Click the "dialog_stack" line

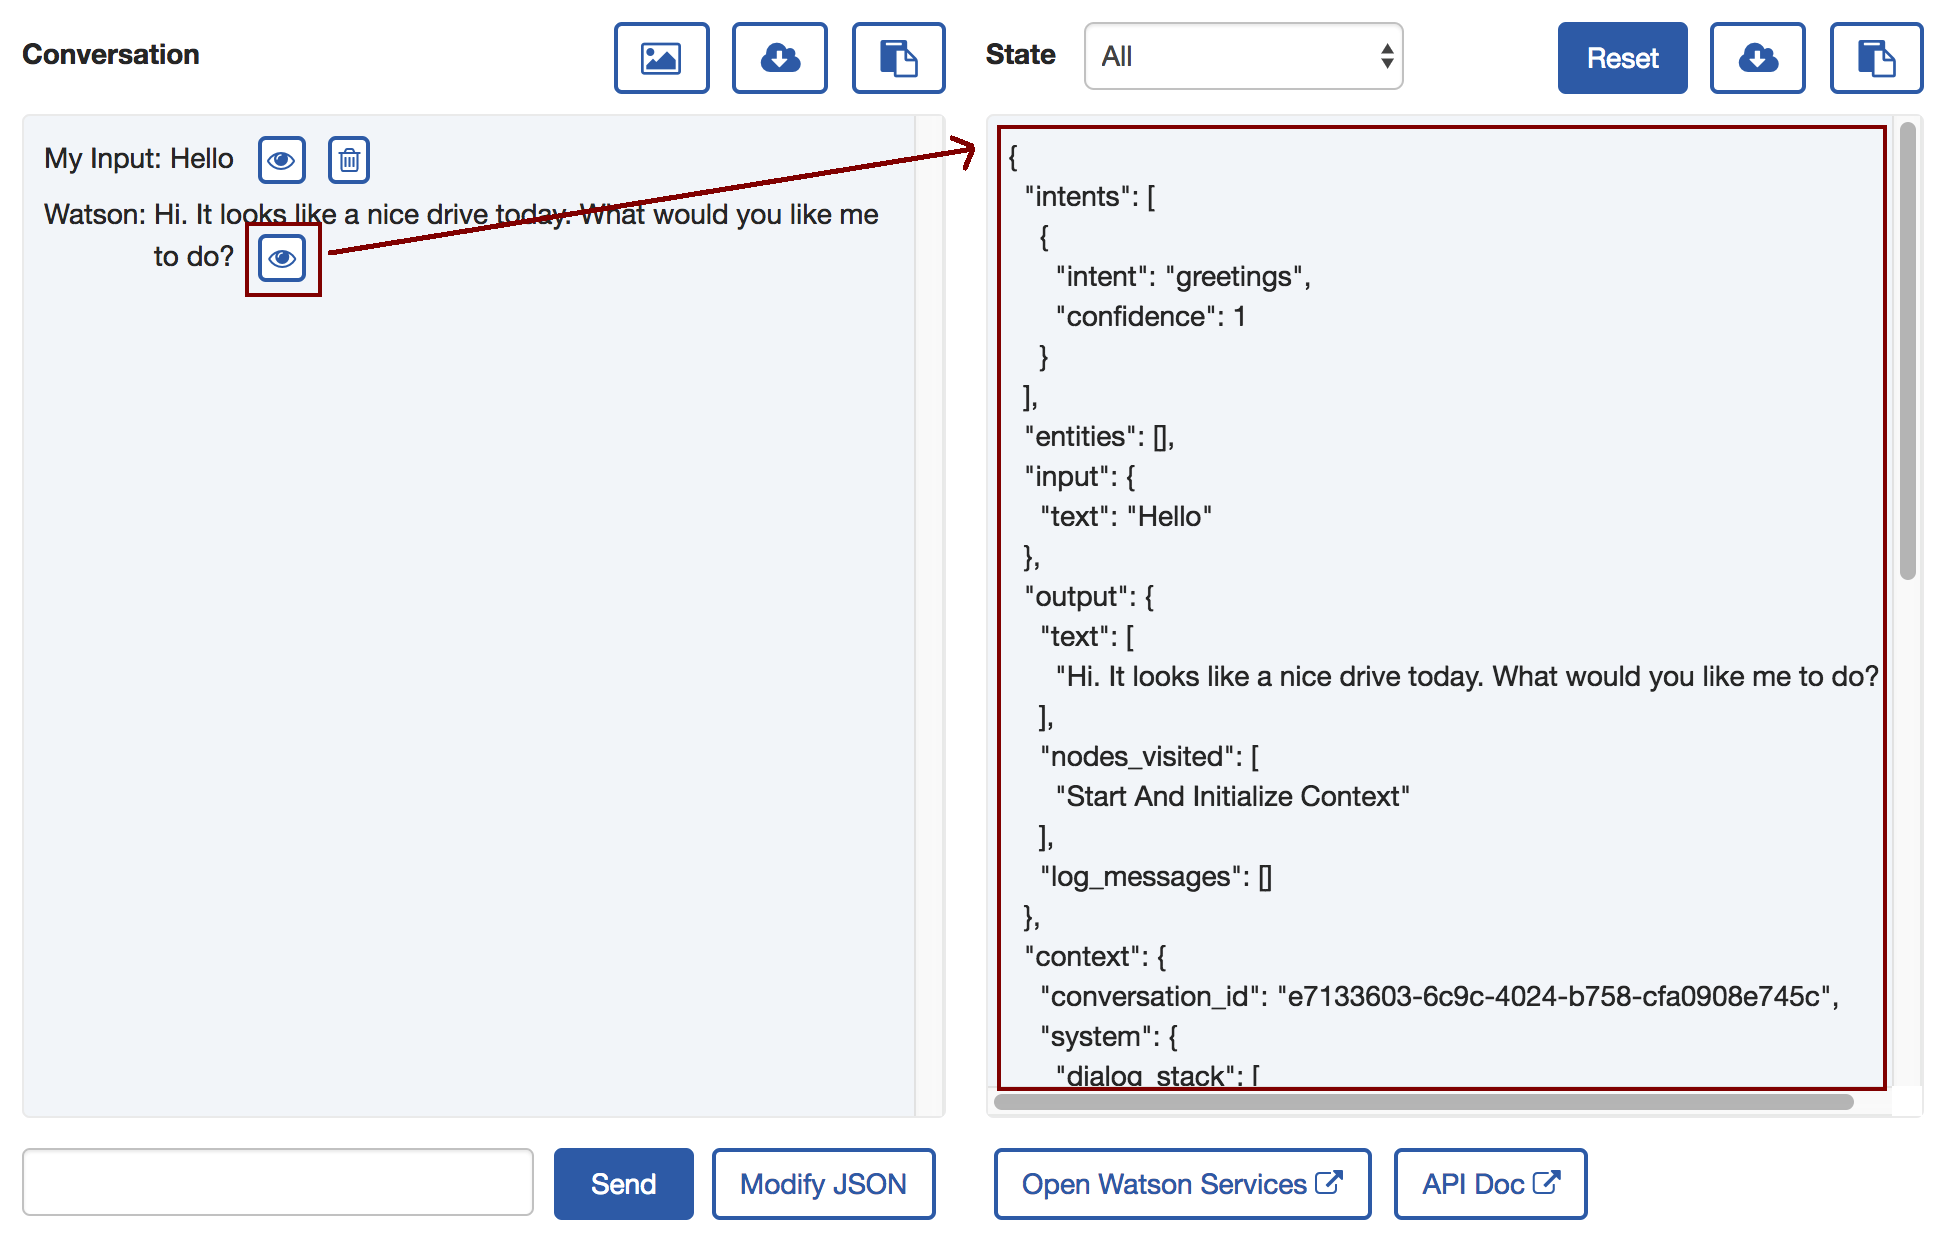(x=1158, y=1075)
